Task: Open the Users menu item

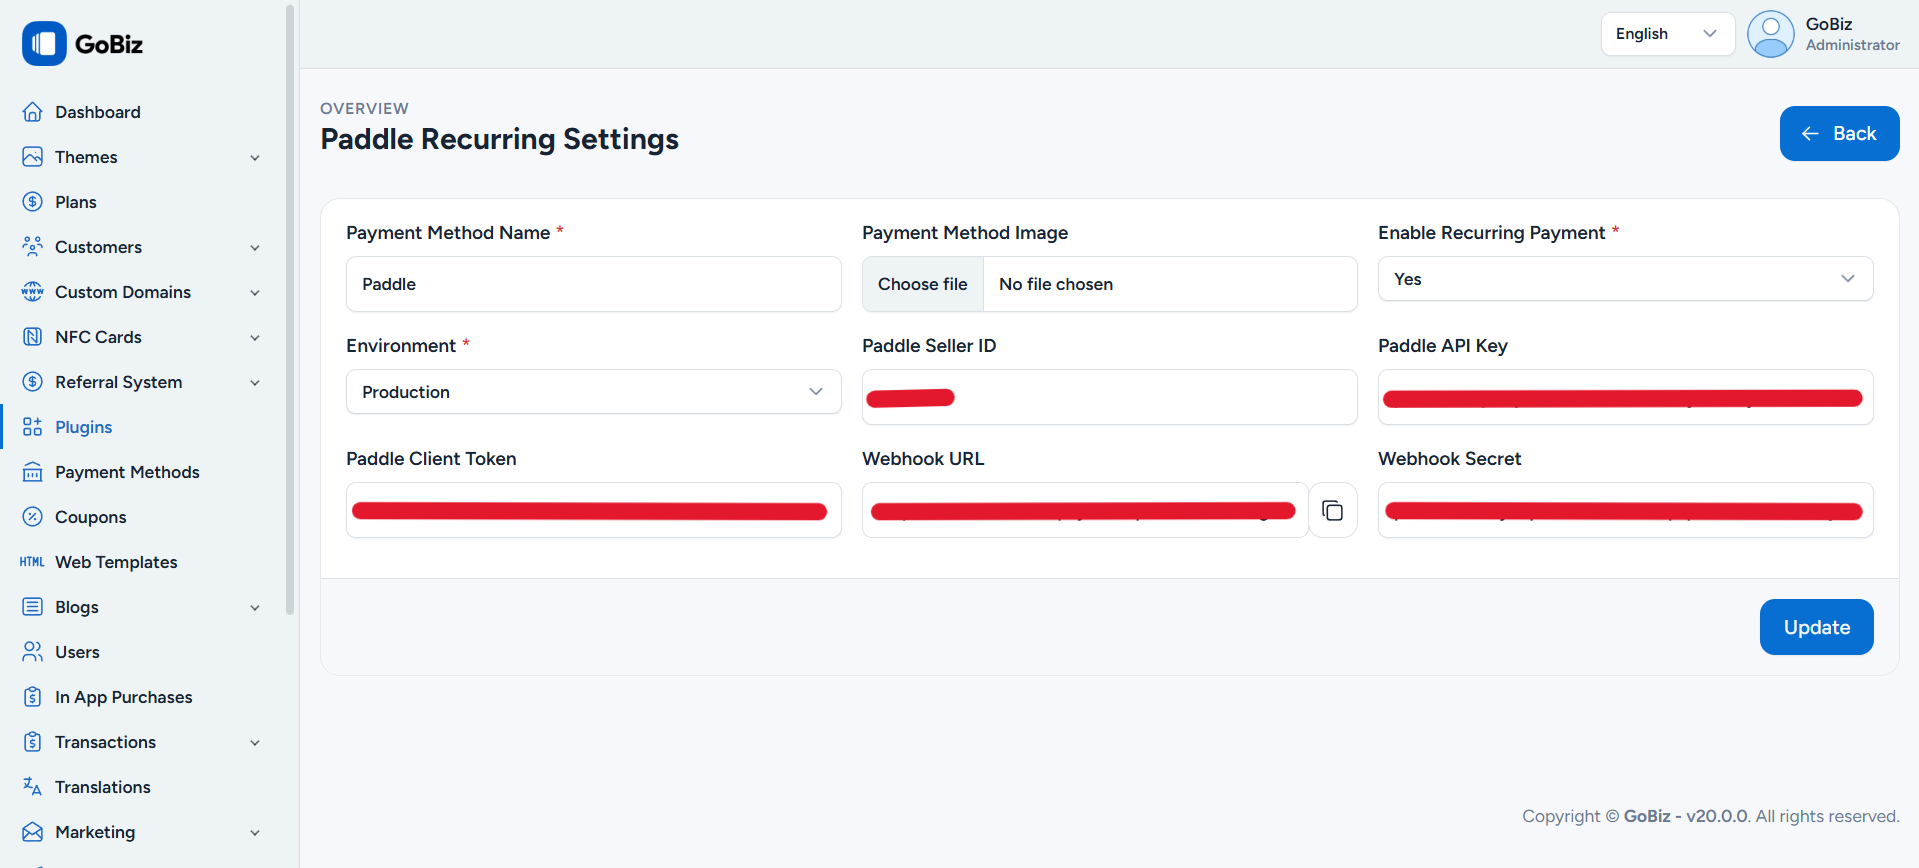Action: [77, 652]
